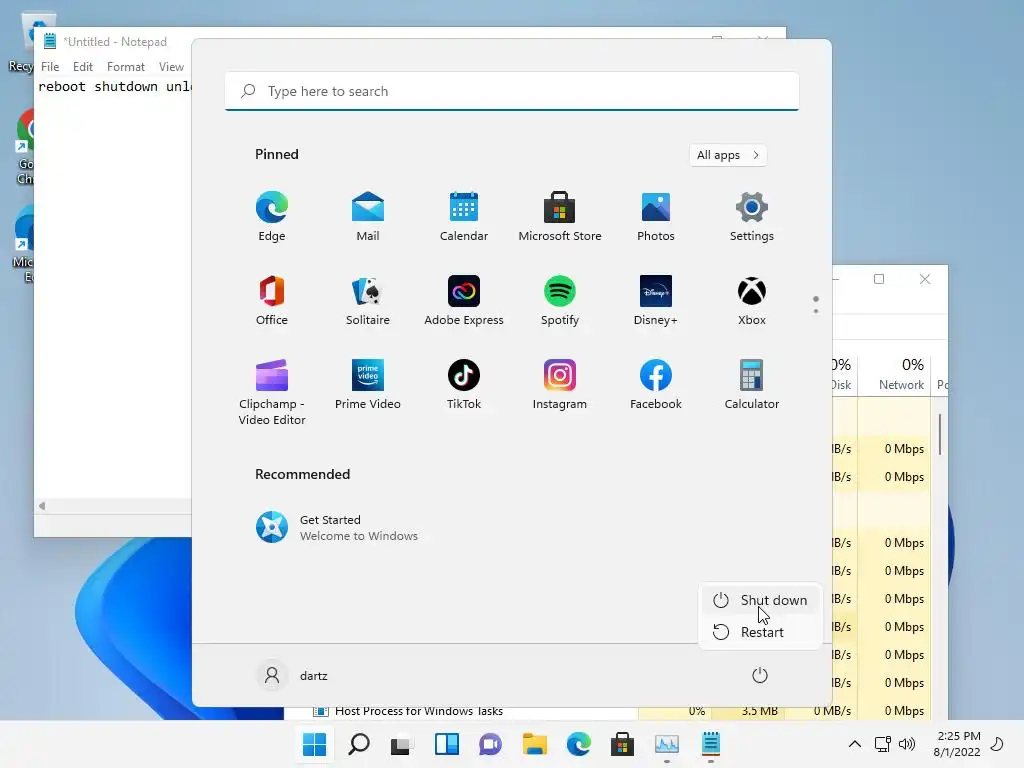Choose Restart from the power menu
The image size is (1024, 768).
tap(760, 632)
